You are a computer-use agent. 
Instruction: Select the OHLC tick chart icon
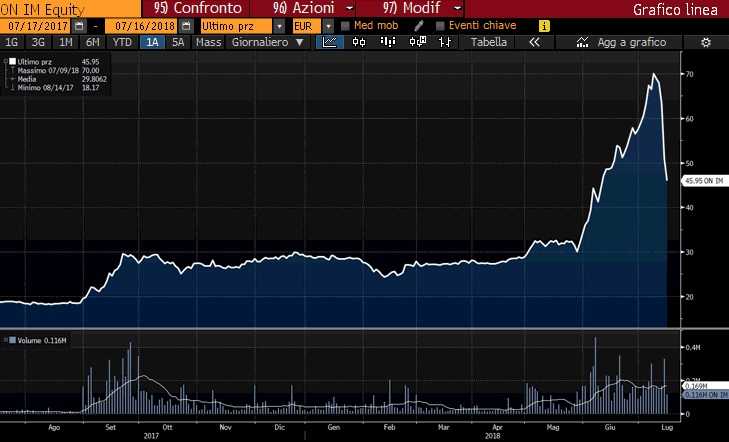(x=445, y=42)
